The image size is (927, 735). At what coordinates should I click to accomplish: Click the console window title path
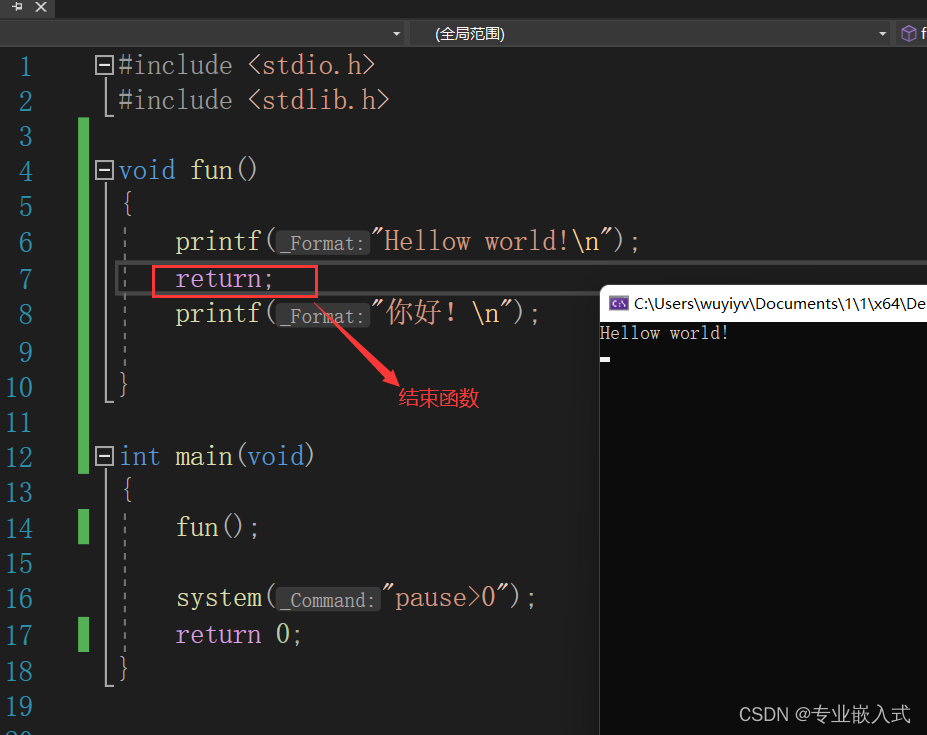pos(780,303)
